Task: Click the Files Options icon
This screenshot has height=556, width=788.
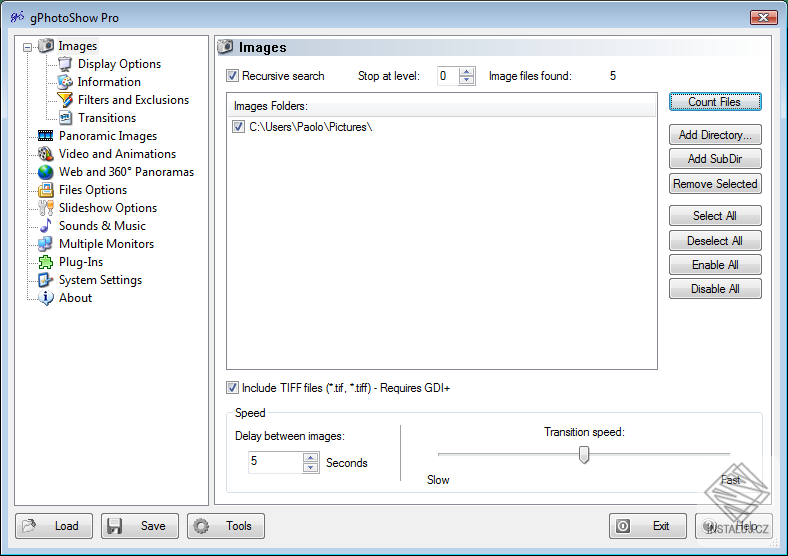Action: coord(46,190)
